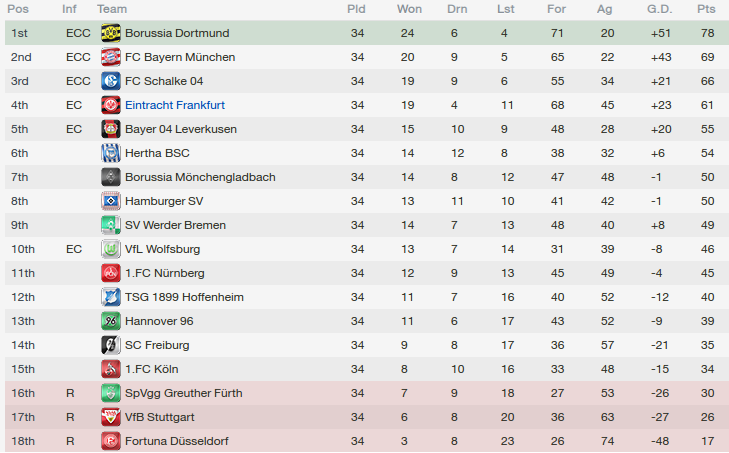729x453 pixels.
Task: Click the FC Bayern München club badge
Action: [111, 57]
